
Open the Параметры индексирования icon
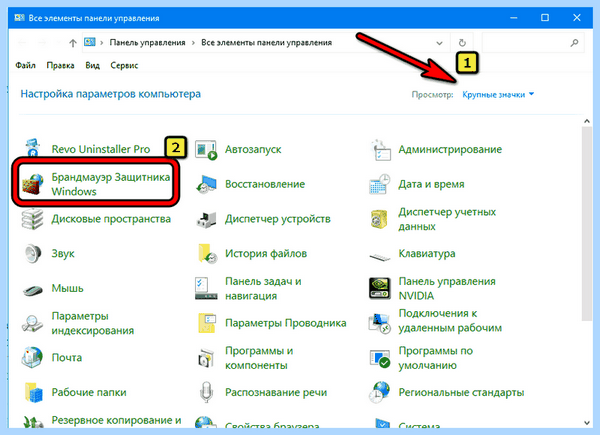pyautogui.click(x=33, y=323)
